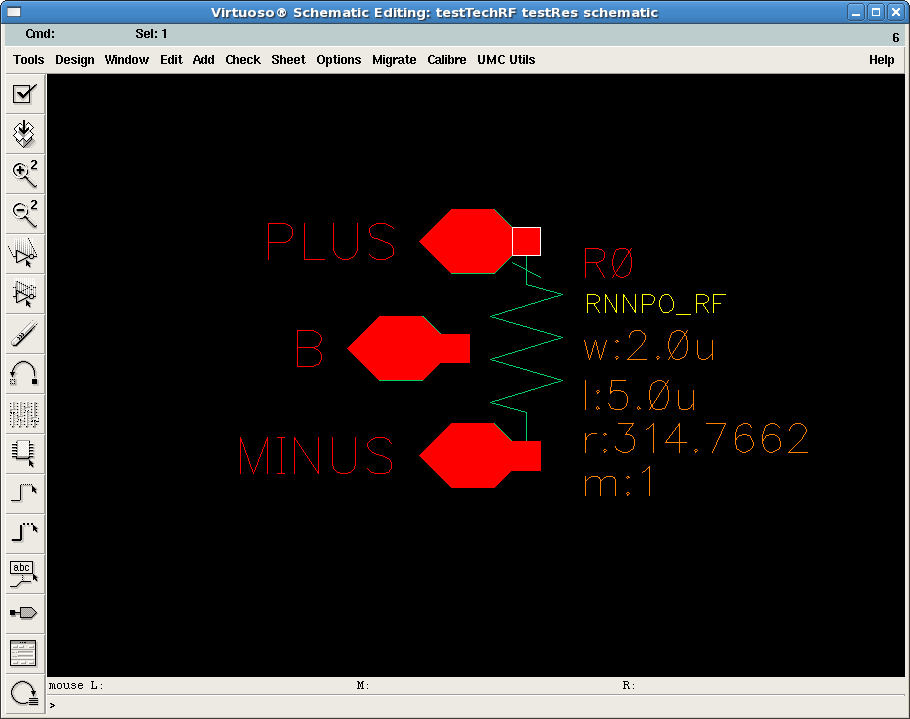Select the Stretch tool icon
Viewport: 910px width, 719px height.
(24, 254)
